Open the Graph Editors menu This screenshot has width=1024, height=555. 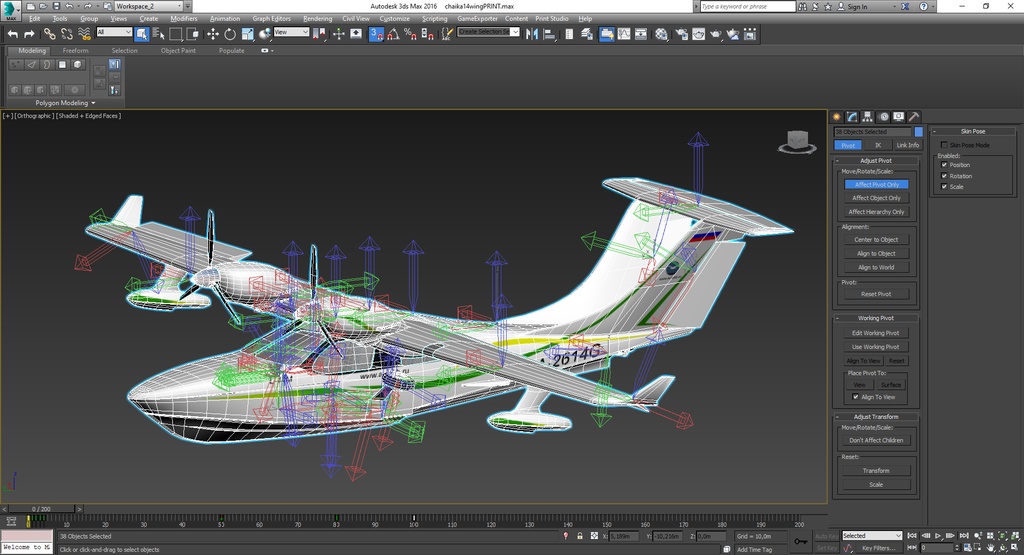(x=272, y=18)
